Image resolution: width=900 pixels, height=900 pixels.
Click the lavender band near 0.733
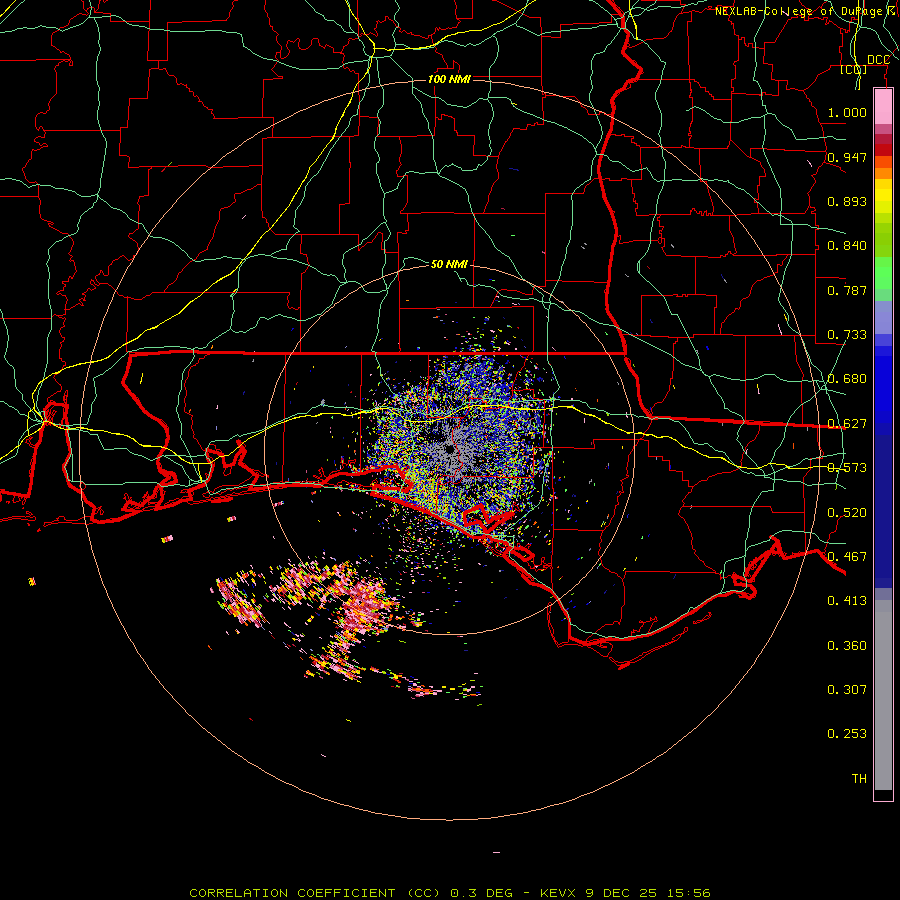click(883, 317)
